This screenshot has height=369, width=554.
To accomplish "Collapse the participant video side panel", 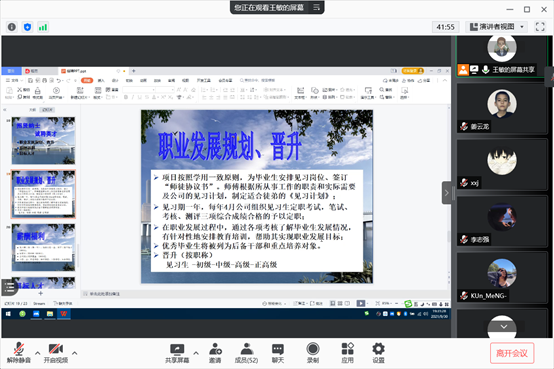I will pos(447,193).
